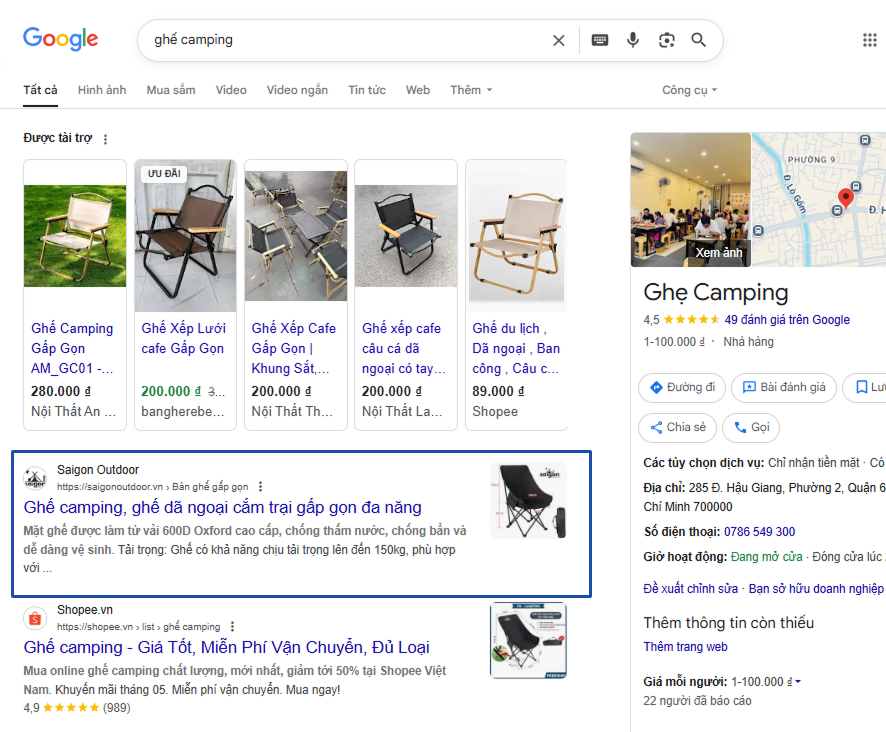This screenshot has height=732, width=886.
Task: Open the Ghế xếp cafe câu cá dã ngoại product
Action: 403,348
